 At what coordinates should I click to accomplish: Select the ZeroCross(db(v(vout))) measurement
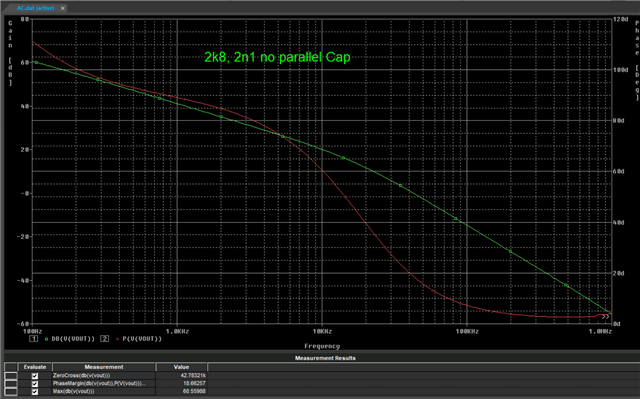81,376
